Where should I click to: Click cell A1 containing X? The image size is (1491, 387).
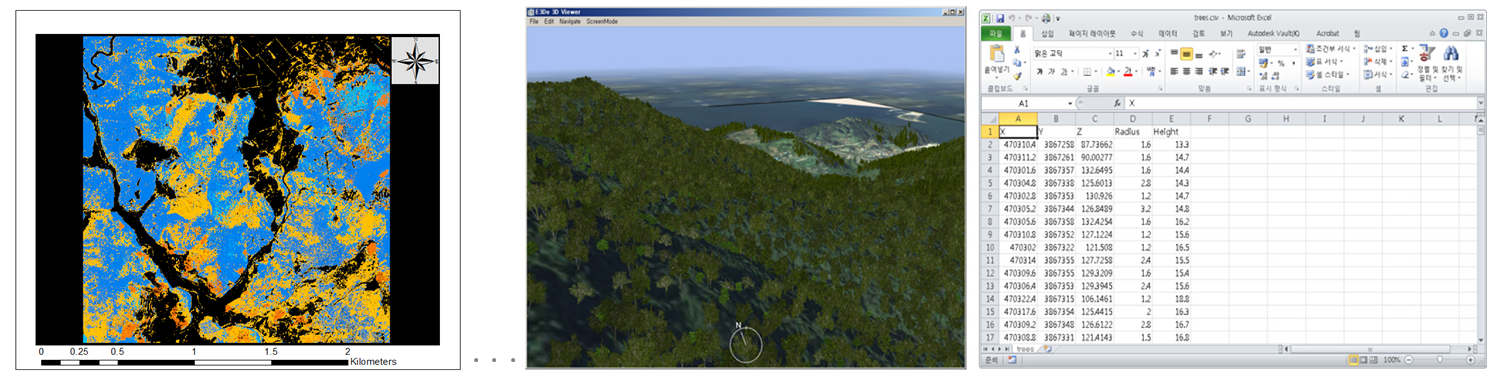1018,131
